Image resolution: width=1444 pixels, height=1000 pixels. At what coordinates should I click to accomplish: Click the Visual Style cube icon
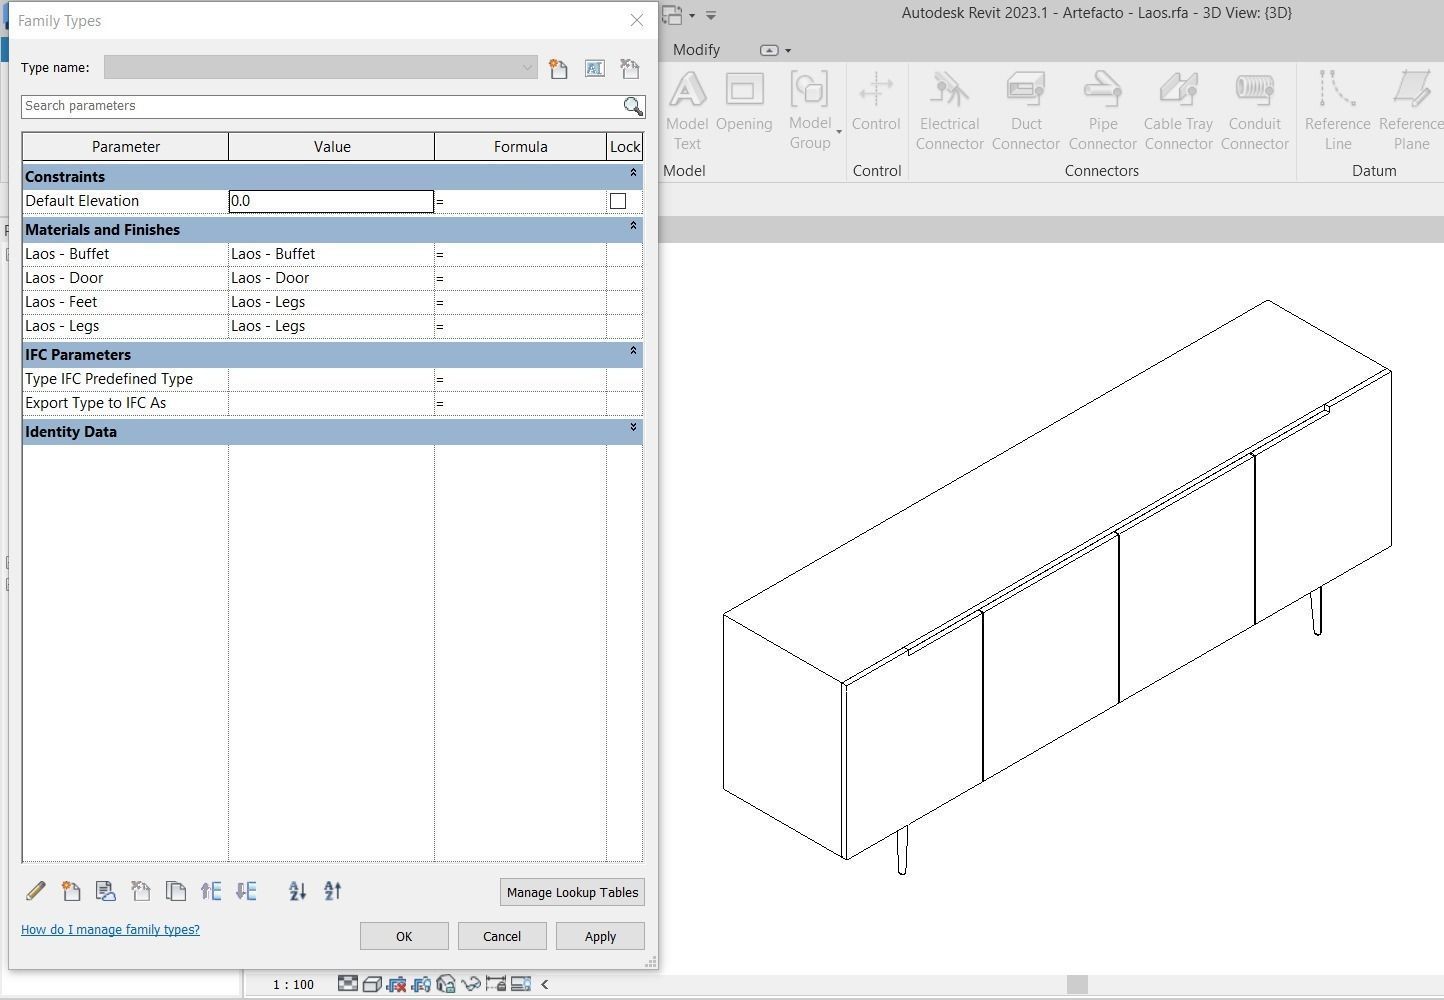[372, 984]
